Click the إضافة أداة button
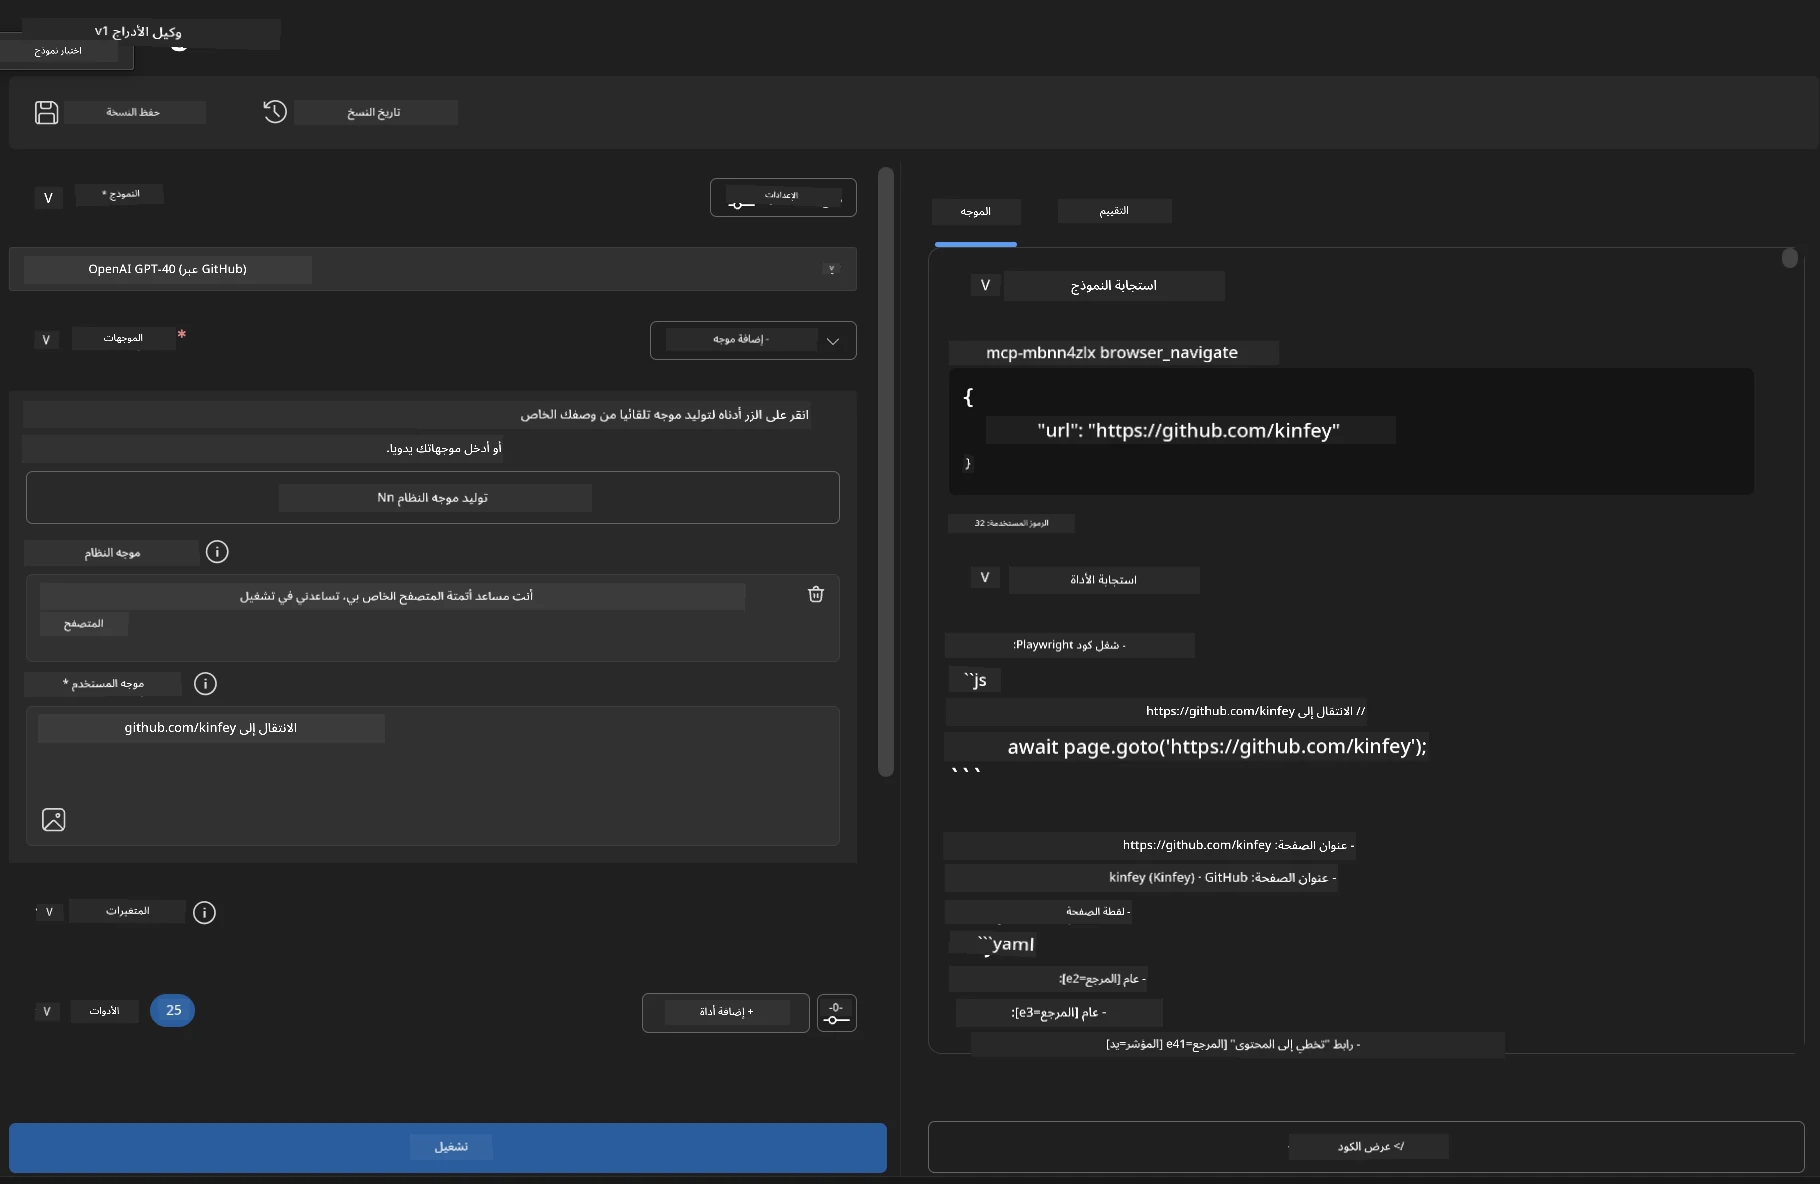1820x1184 pixels. coord(726,1013)
